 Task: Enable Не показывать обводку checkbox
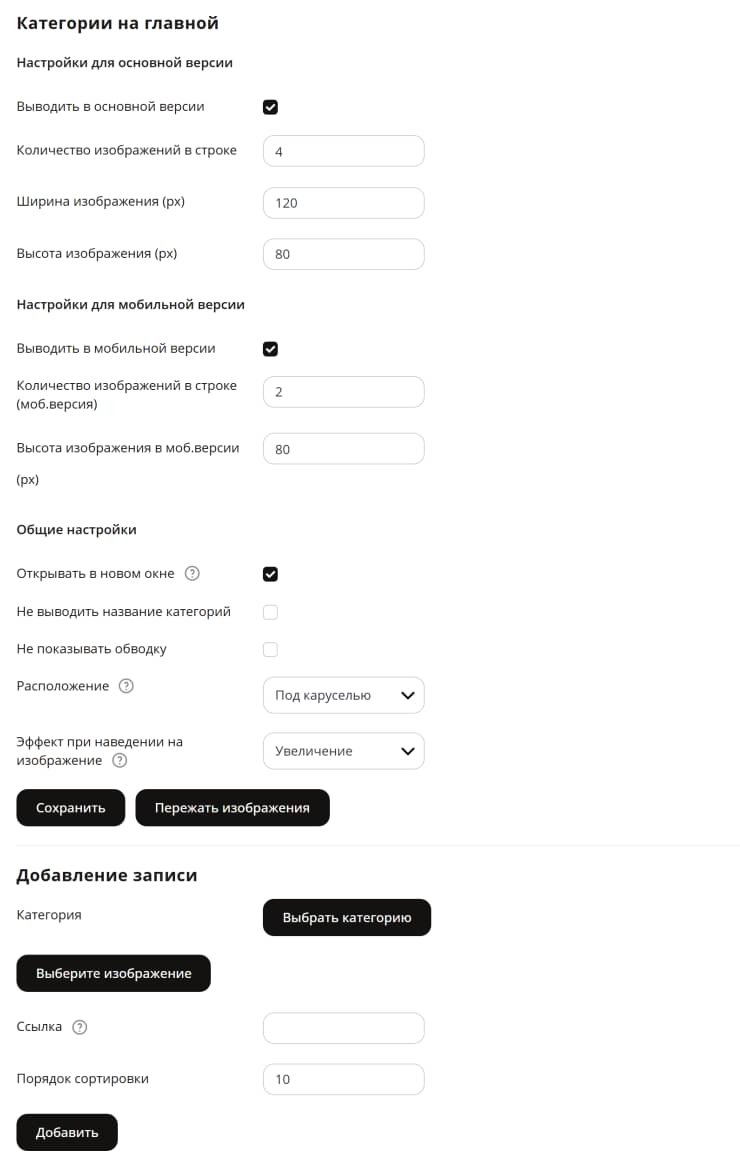(x=270, y=649)
